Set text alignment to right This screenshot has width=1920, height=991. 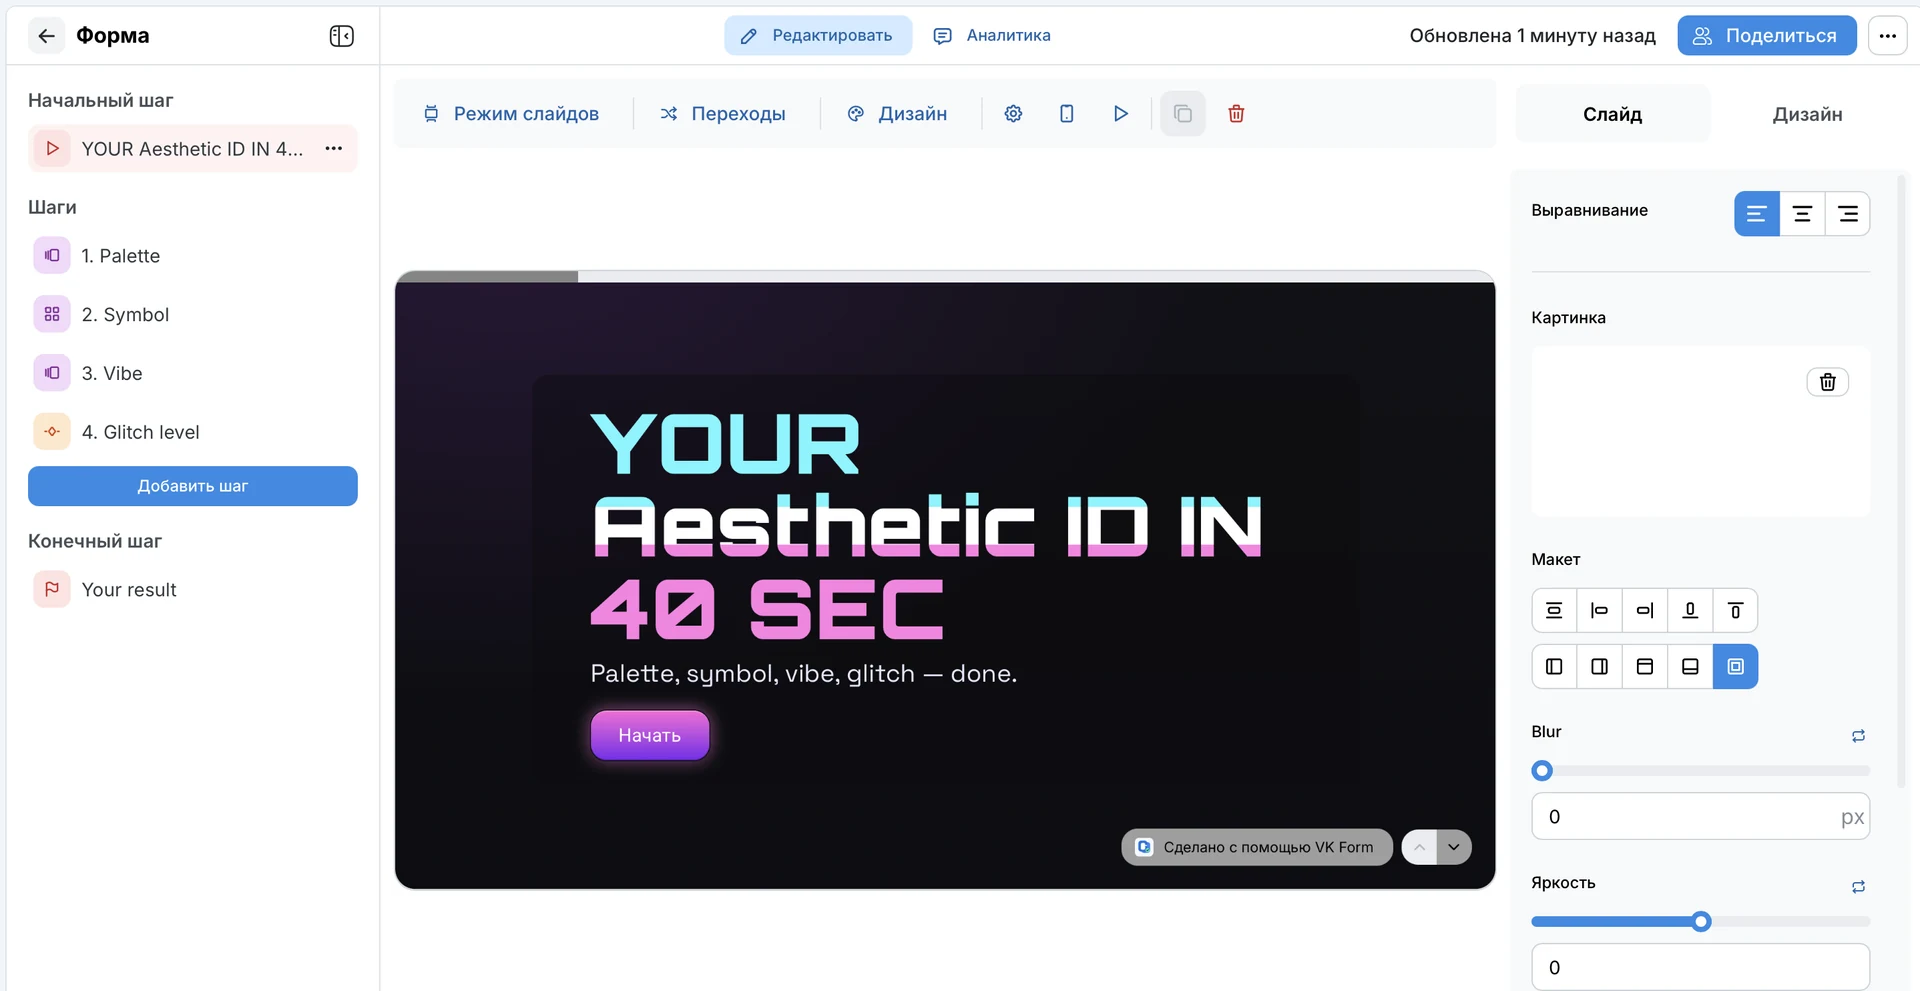1848,213
